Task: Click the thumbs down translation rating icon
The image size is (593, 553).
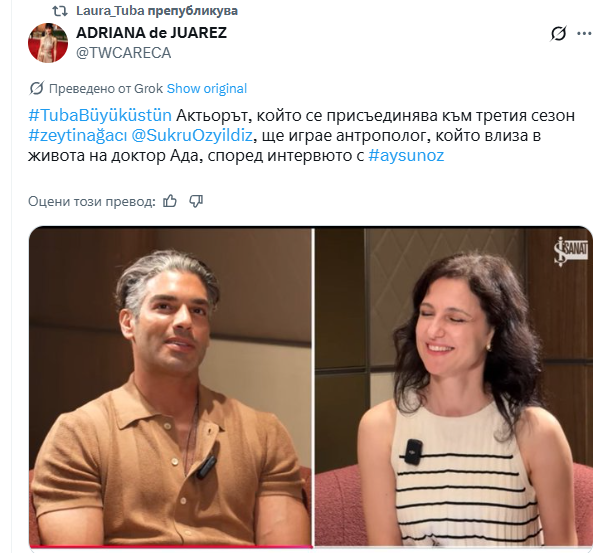Action: [196, 201]
